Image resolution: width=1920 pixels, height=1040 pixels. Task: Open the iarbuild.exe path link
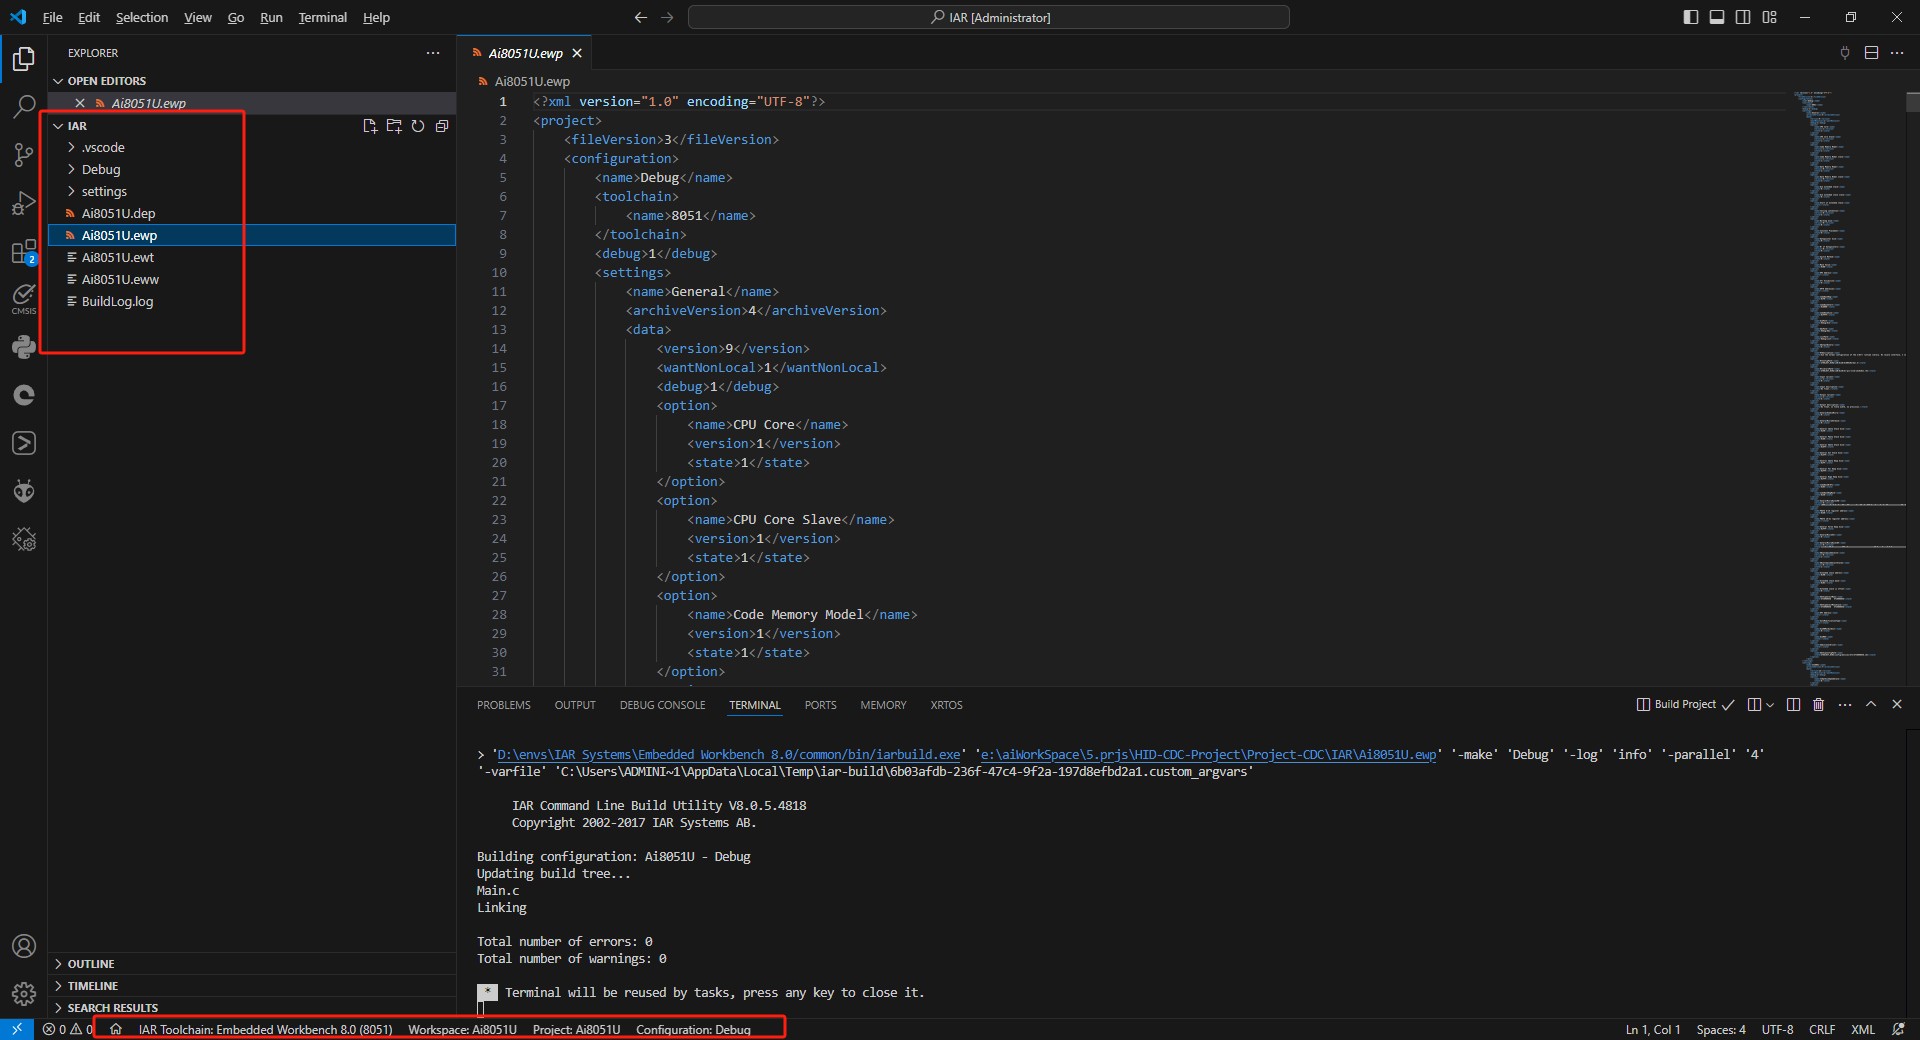point(728,755)
